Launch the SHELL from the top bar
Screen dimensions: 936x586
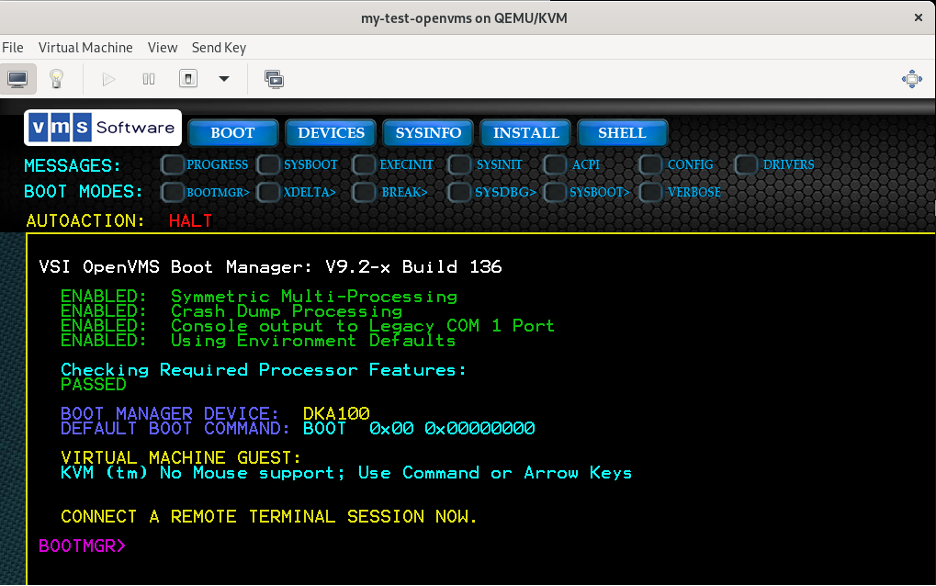(622, 132)
